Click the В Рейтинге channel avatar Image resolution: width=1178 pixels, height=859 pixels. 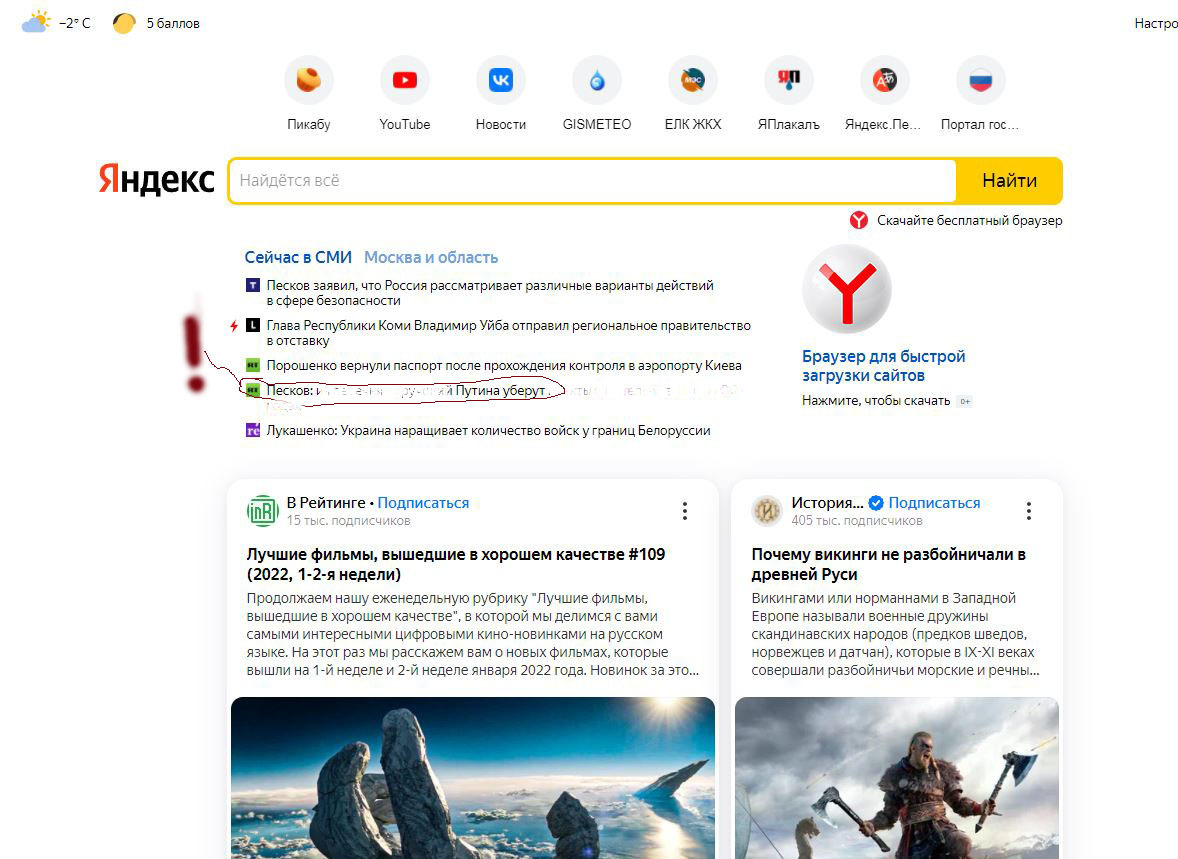pos(263,511)
